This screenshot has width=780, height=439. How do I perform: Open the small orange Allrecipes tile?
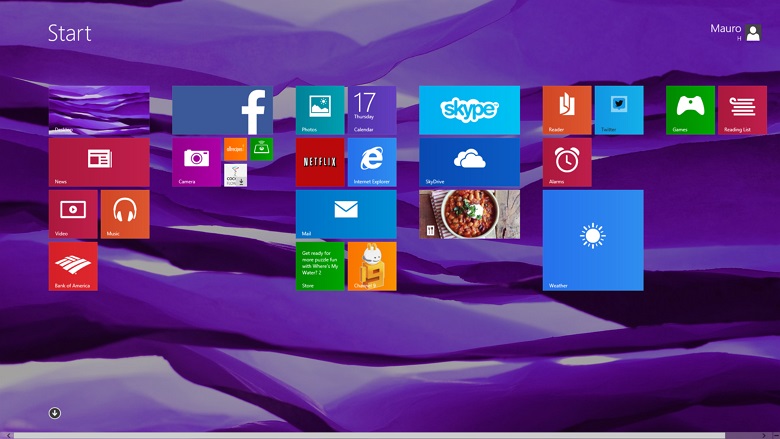235,149
